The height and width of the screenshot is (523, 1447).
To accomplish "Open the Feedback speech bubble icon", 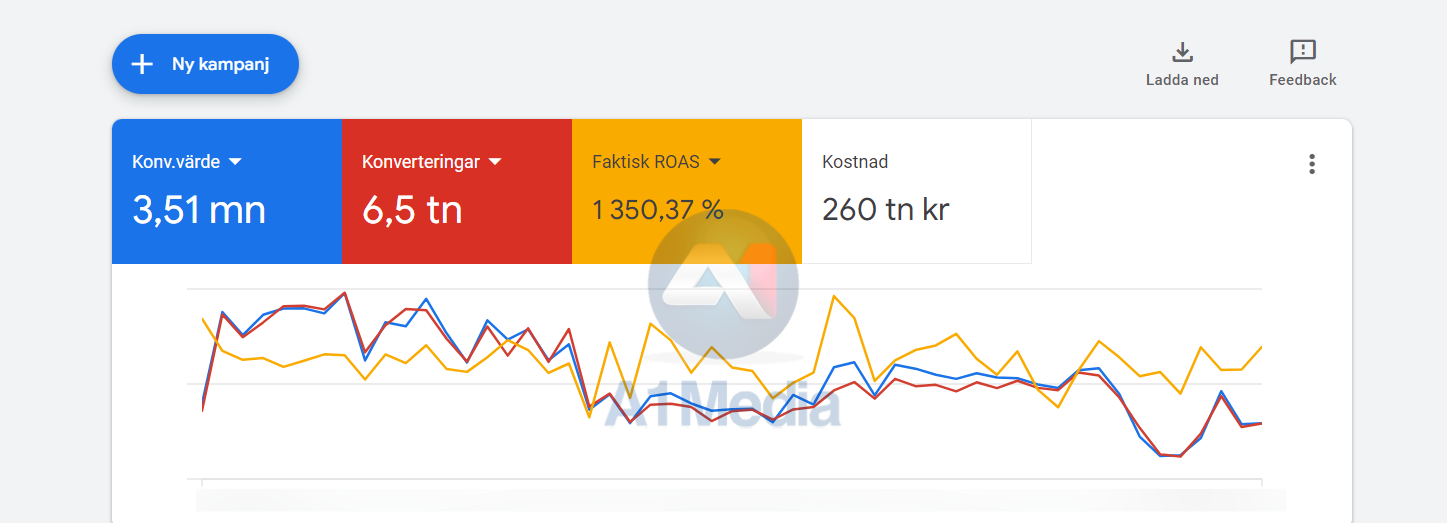I will (1302, 52).
